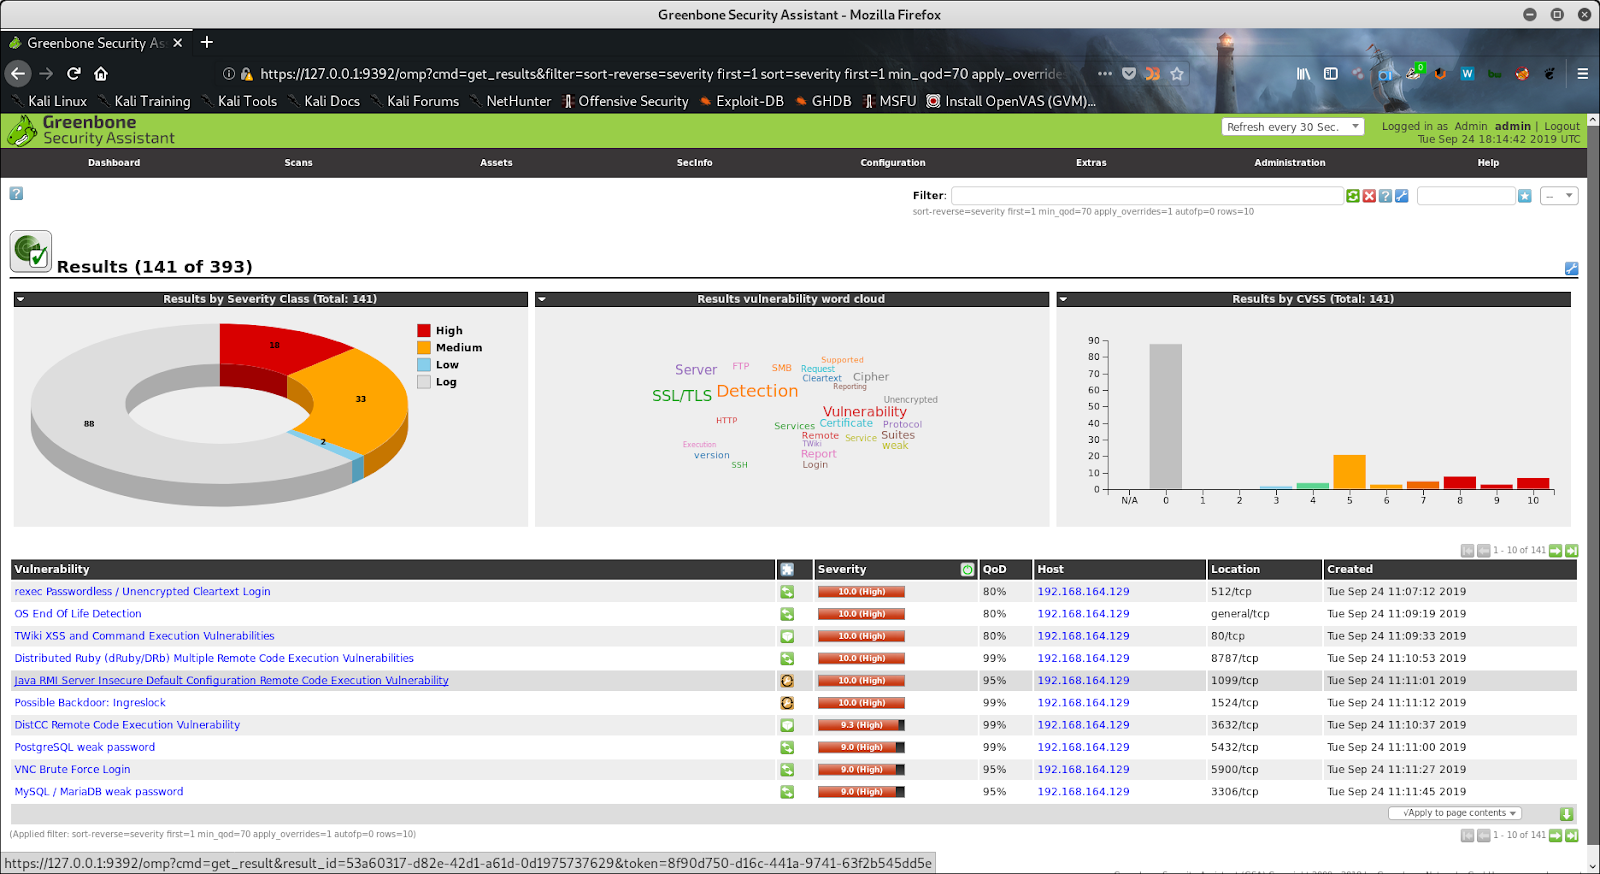The width and height of the screenshot is (1600, 874).
Task: Open Firefox library icon
Action: 1304,73
